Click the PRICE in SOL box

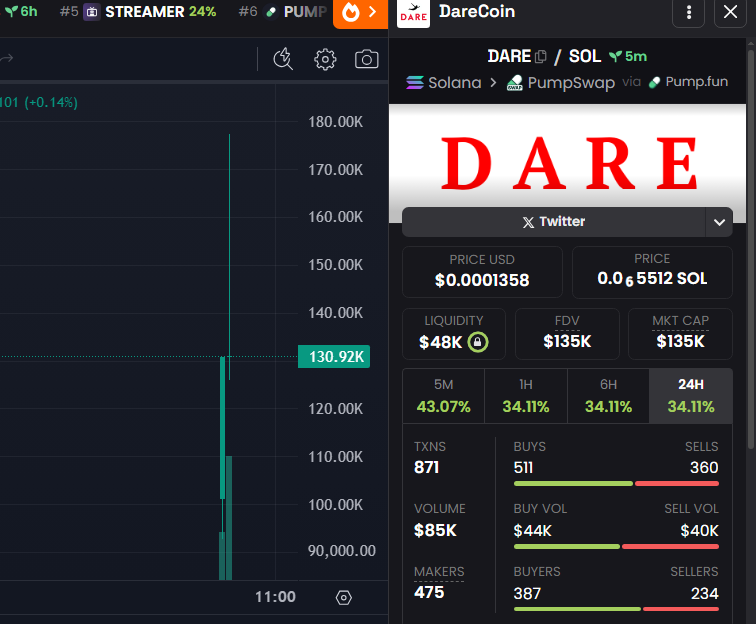click(652, 272)
